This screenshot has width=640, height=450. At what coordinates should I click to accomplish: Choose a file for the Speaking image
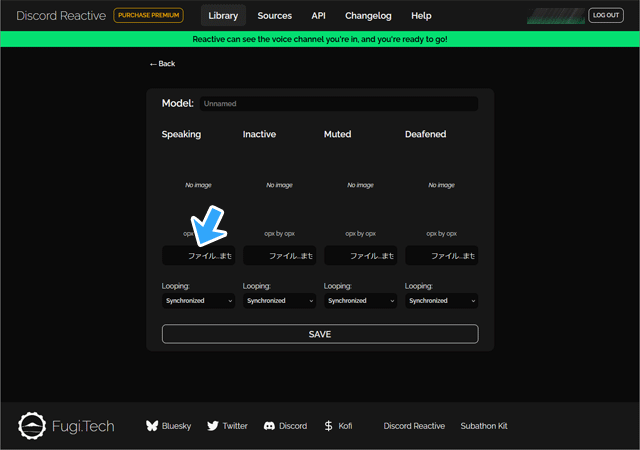198,256
